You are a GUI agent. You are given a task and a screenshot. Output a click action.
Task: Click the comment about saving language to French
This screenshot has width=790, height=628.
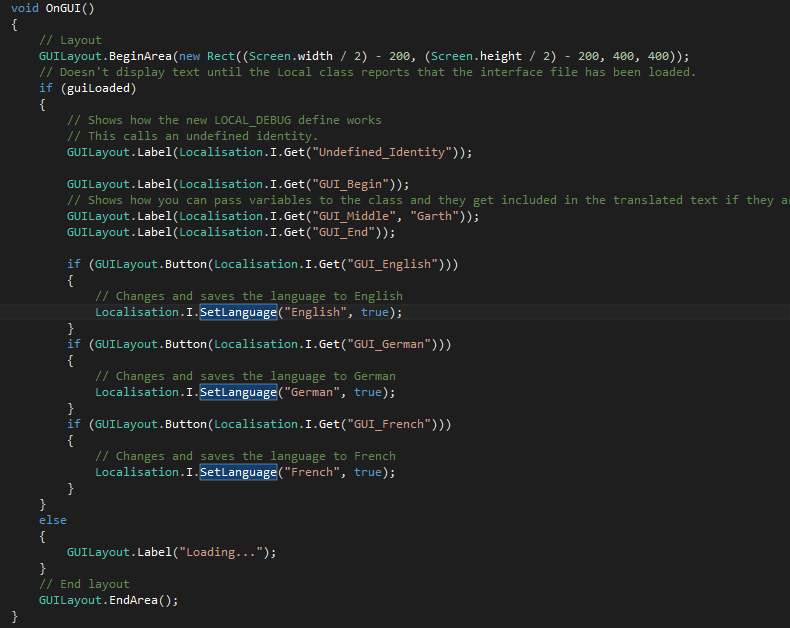point(245,456)
